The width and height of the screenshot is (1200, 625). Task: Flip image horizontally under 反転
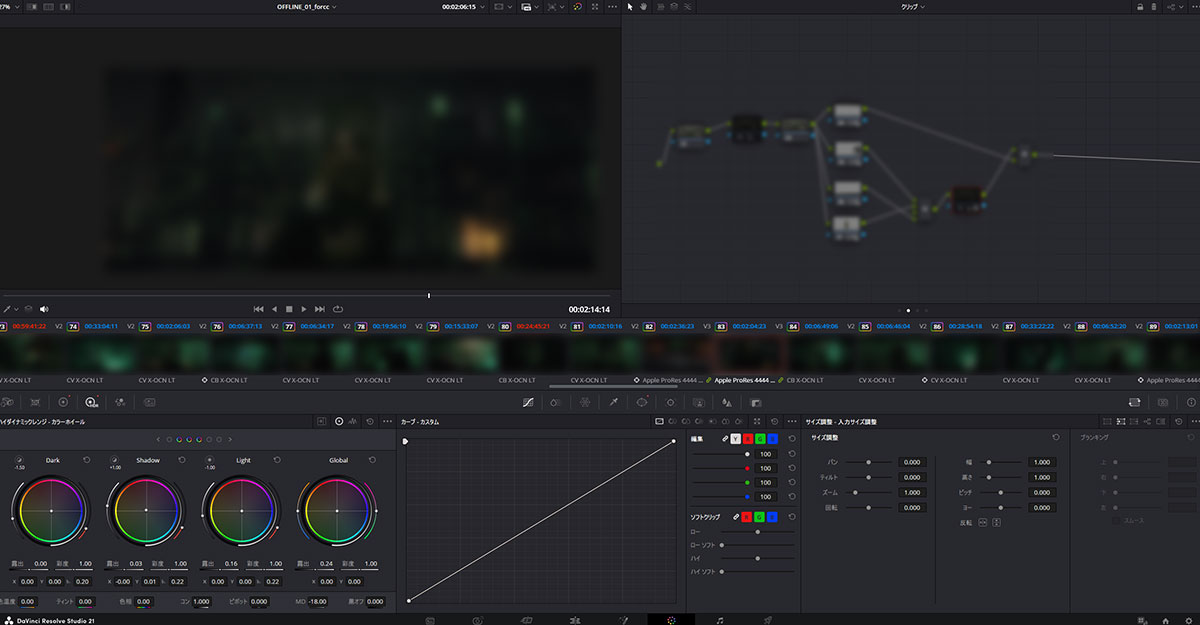[x=983, y=522]
